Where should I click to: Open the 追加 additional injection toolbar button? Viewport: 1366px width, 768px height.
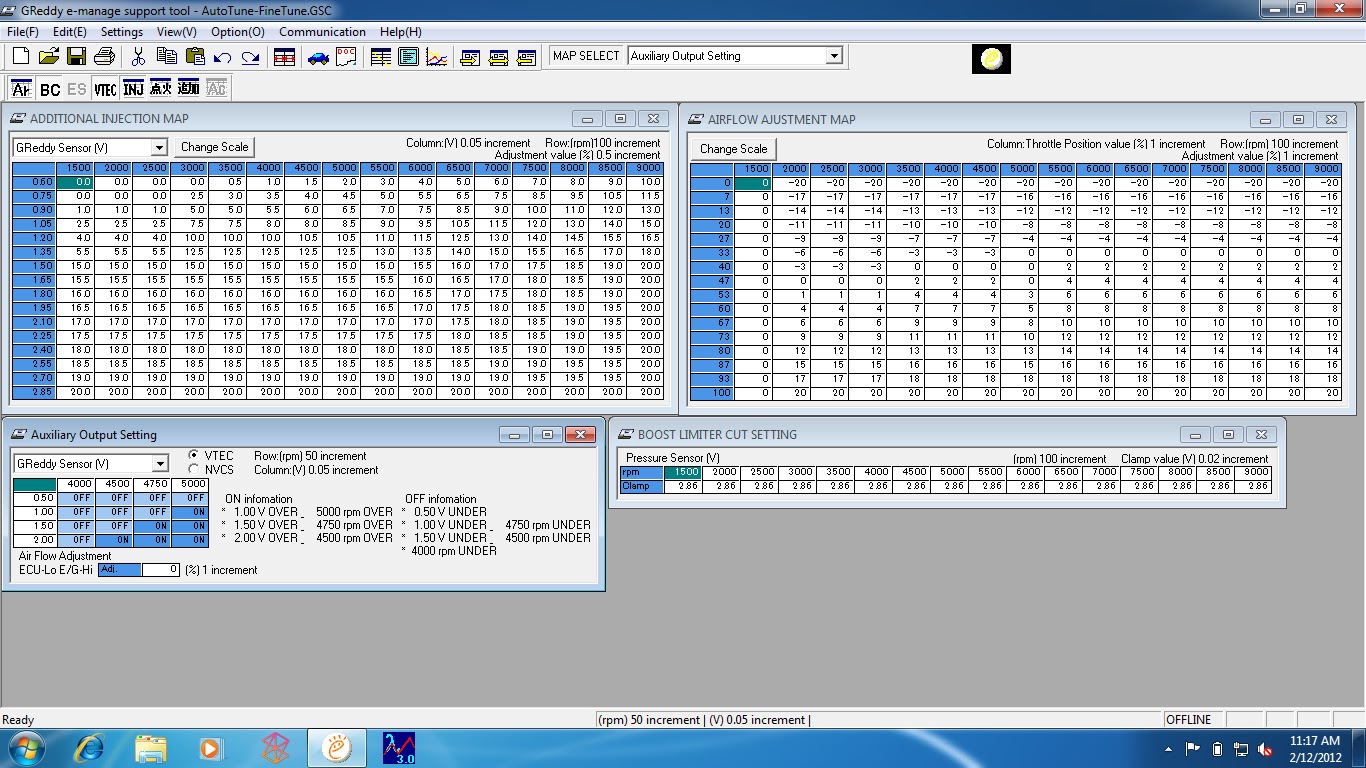[189, 89]
